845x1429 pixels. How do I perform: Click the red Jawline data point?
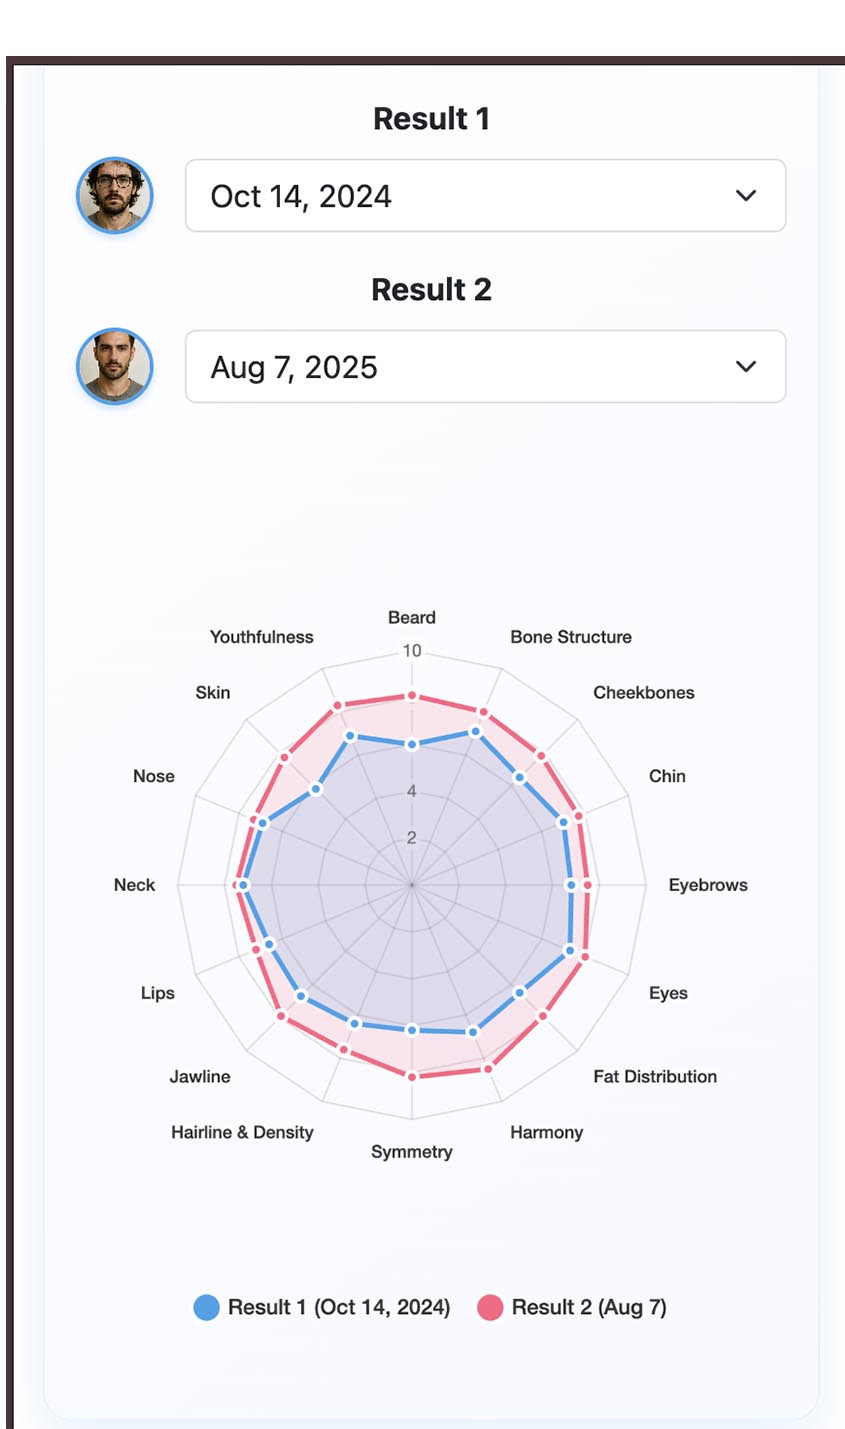[281, 1016]
